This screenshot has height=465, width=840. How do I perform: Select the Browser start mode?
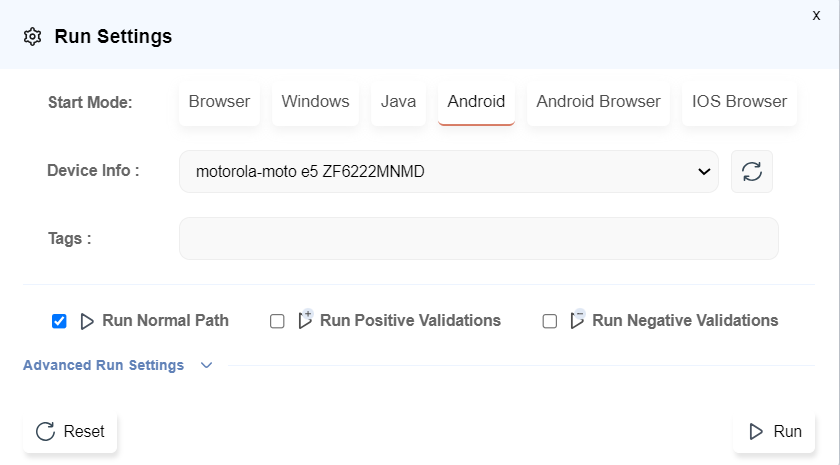[x=219, y=101]
